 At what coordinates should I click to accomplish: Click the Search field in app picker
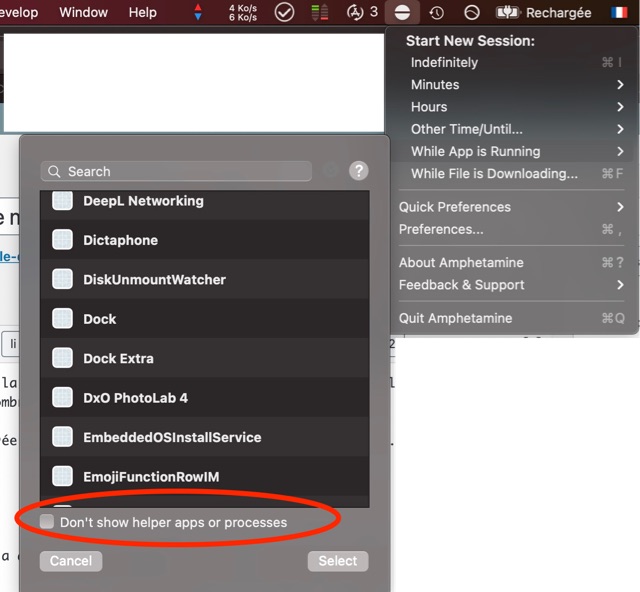(175, 172)
